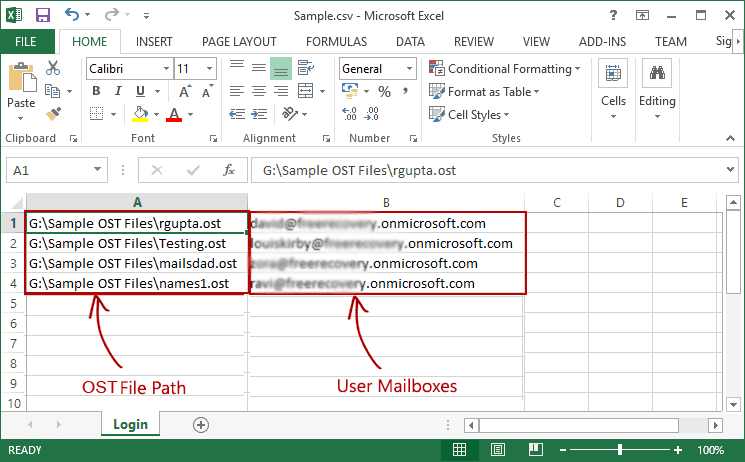745x462 pixels.
Task: Toggle Bold formatting
Action: pyautogui.click(x=96, y=91)
